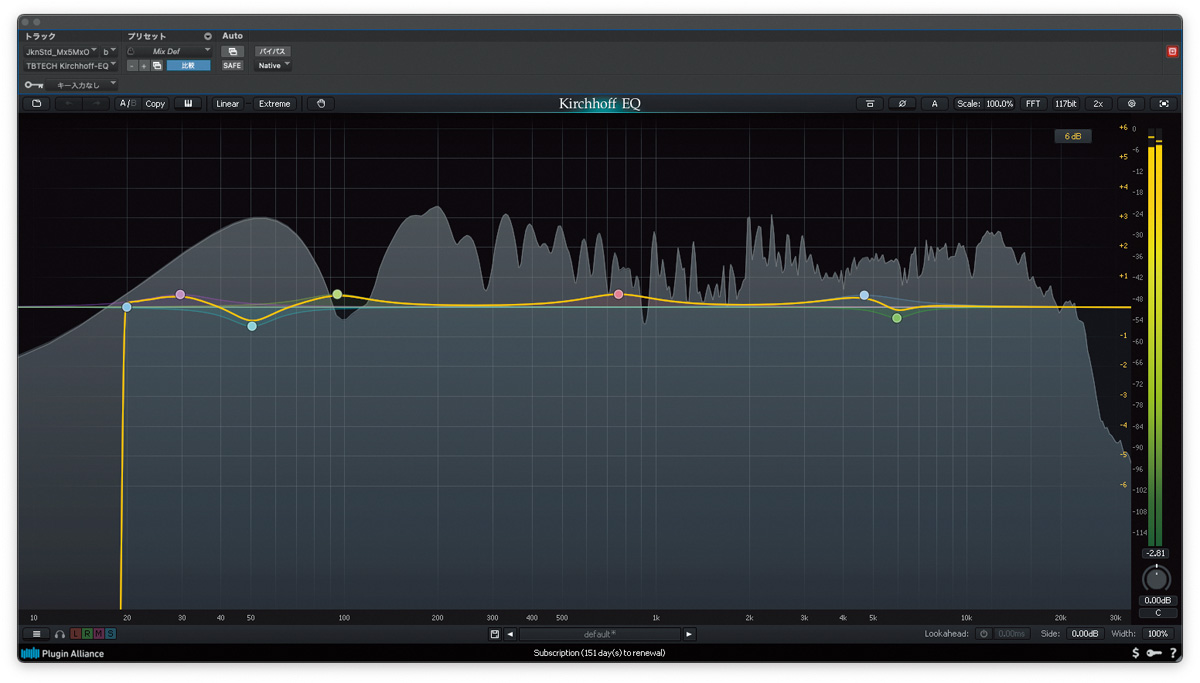Click the key license icon at bottom right
Viewport: 1200px width, 683px height.
click(x=1154, y=653)
